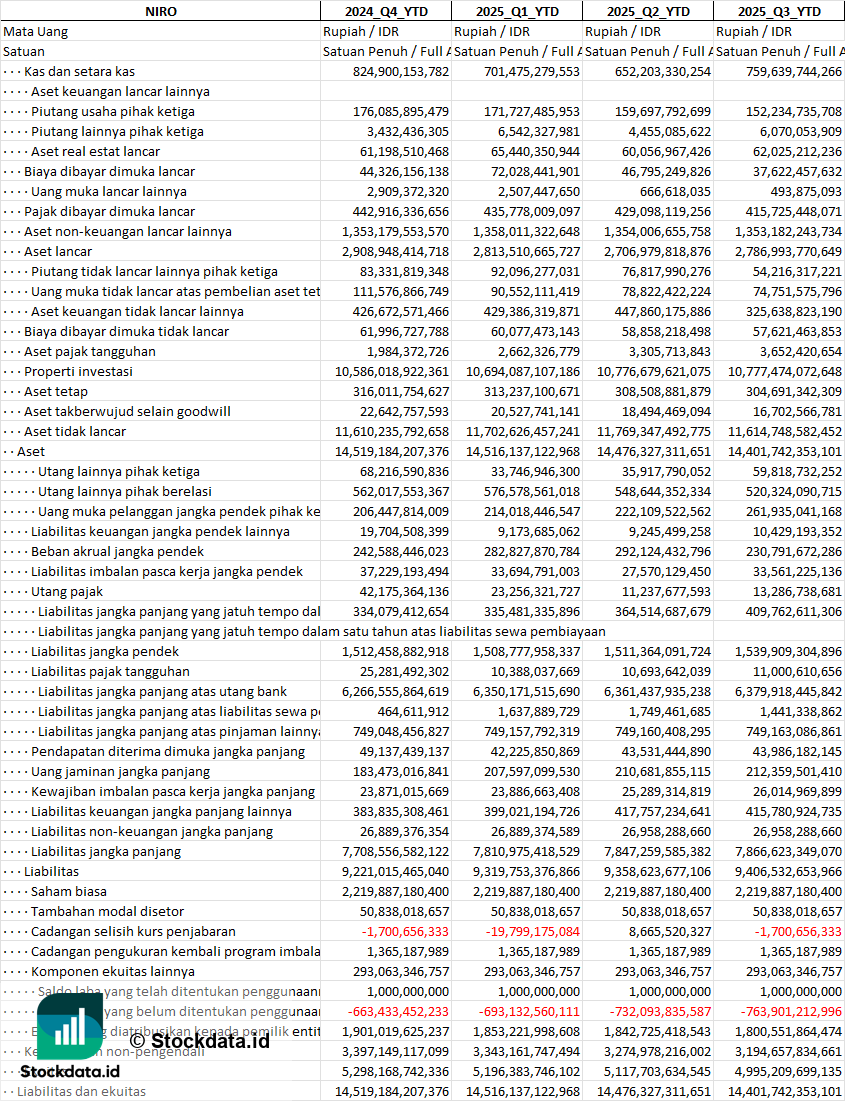Select Kewajiban imbalan pasca kerja jangka panjang
Viewport: 845px width, 1101px height.
pos(173,791)
